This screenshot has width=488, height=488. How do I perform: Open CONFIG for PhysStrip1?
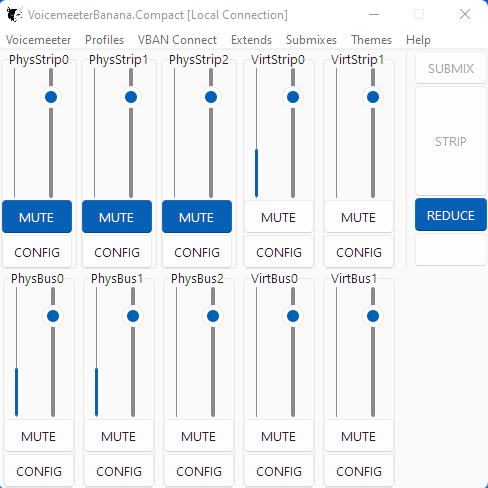click(117, 252)
